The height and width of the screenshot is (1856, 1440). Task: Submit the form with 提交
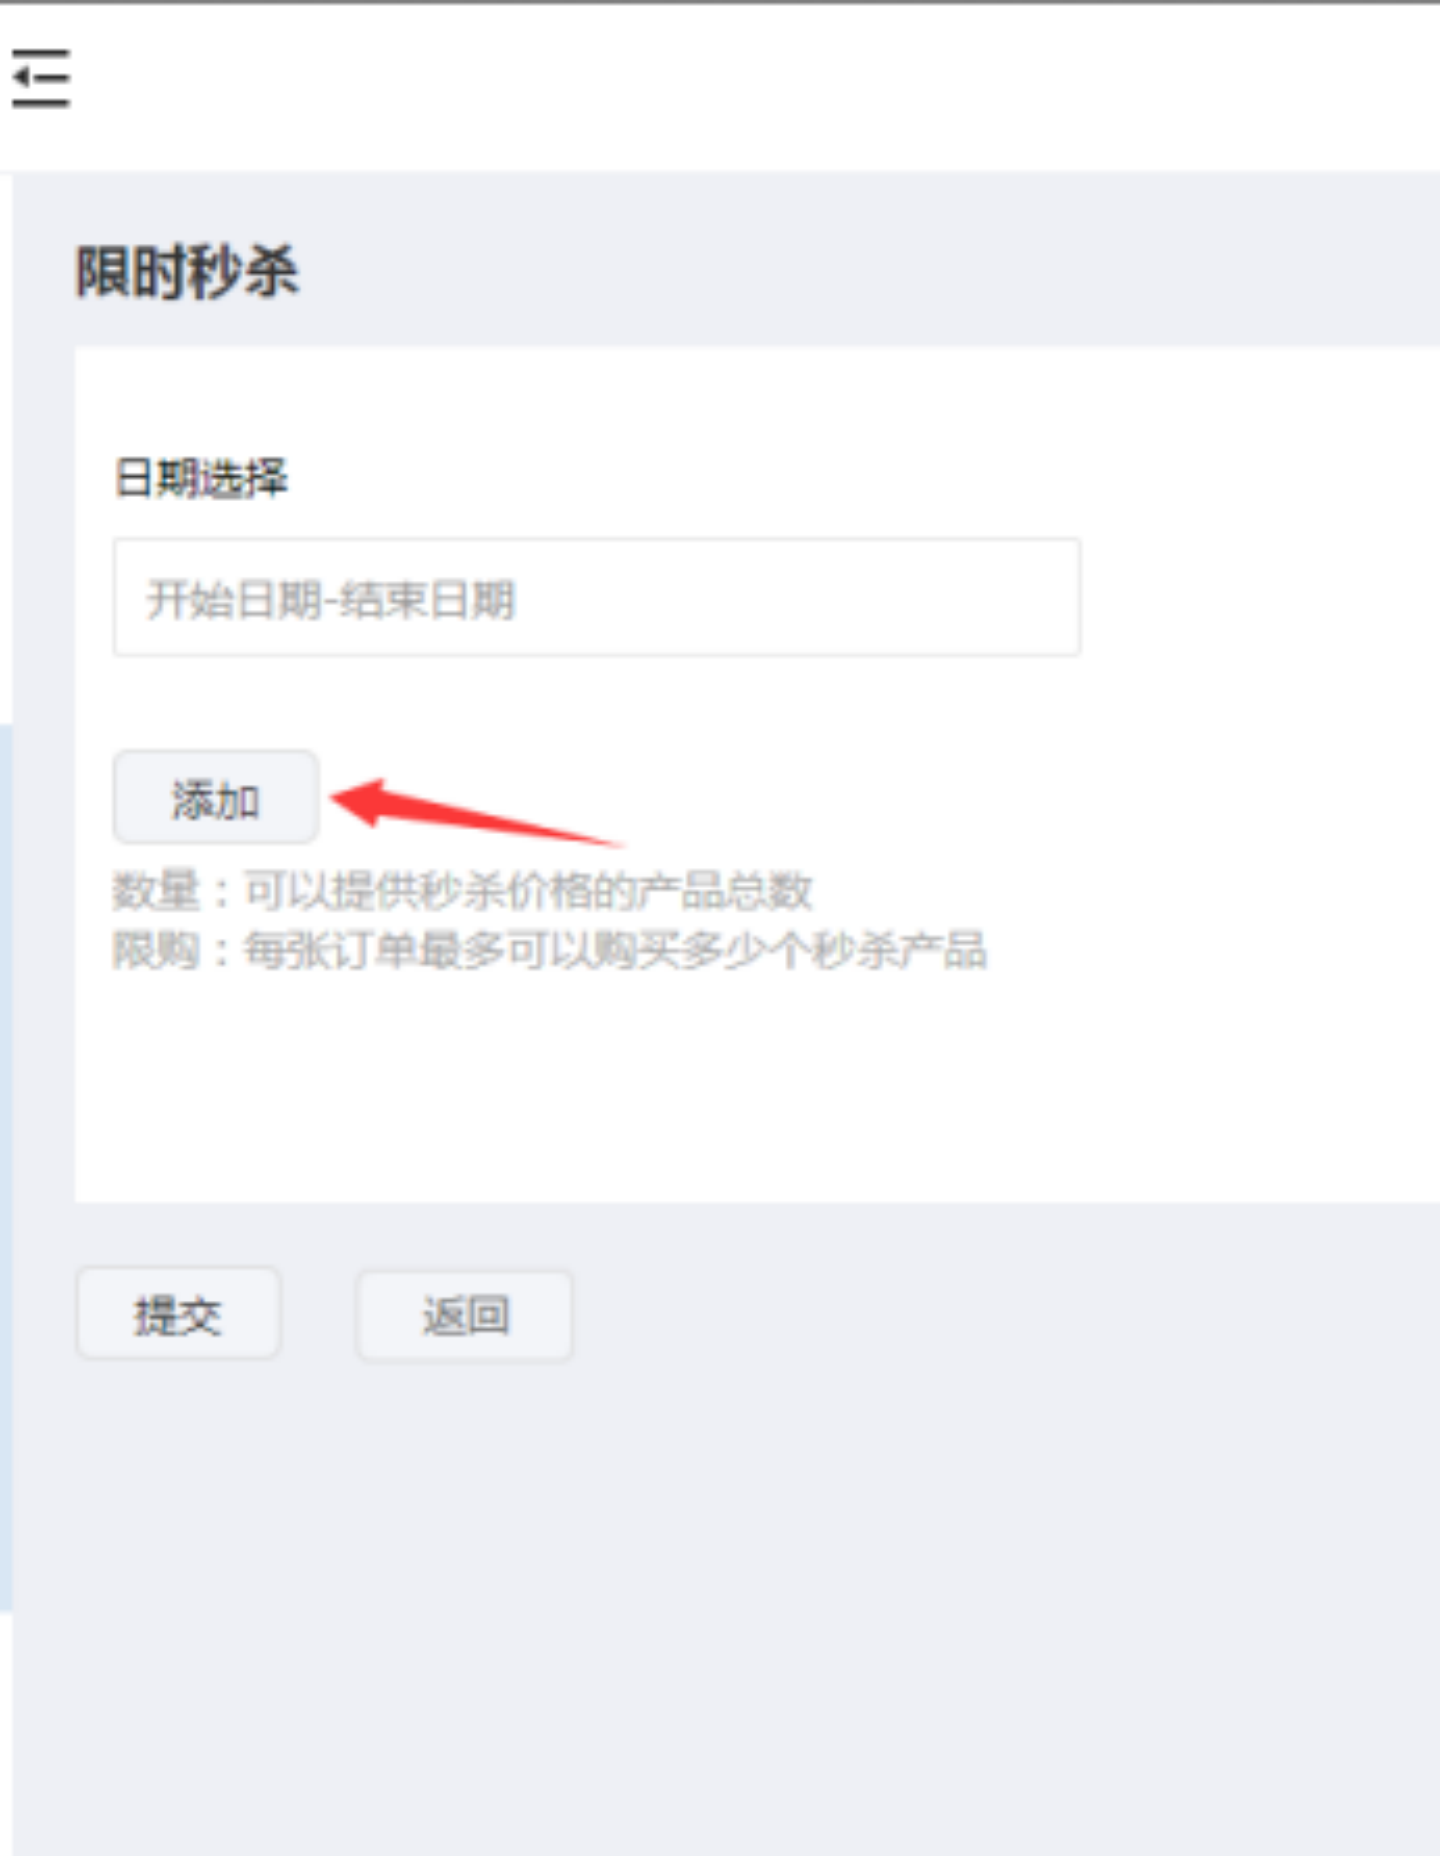tap(178, 1313)
